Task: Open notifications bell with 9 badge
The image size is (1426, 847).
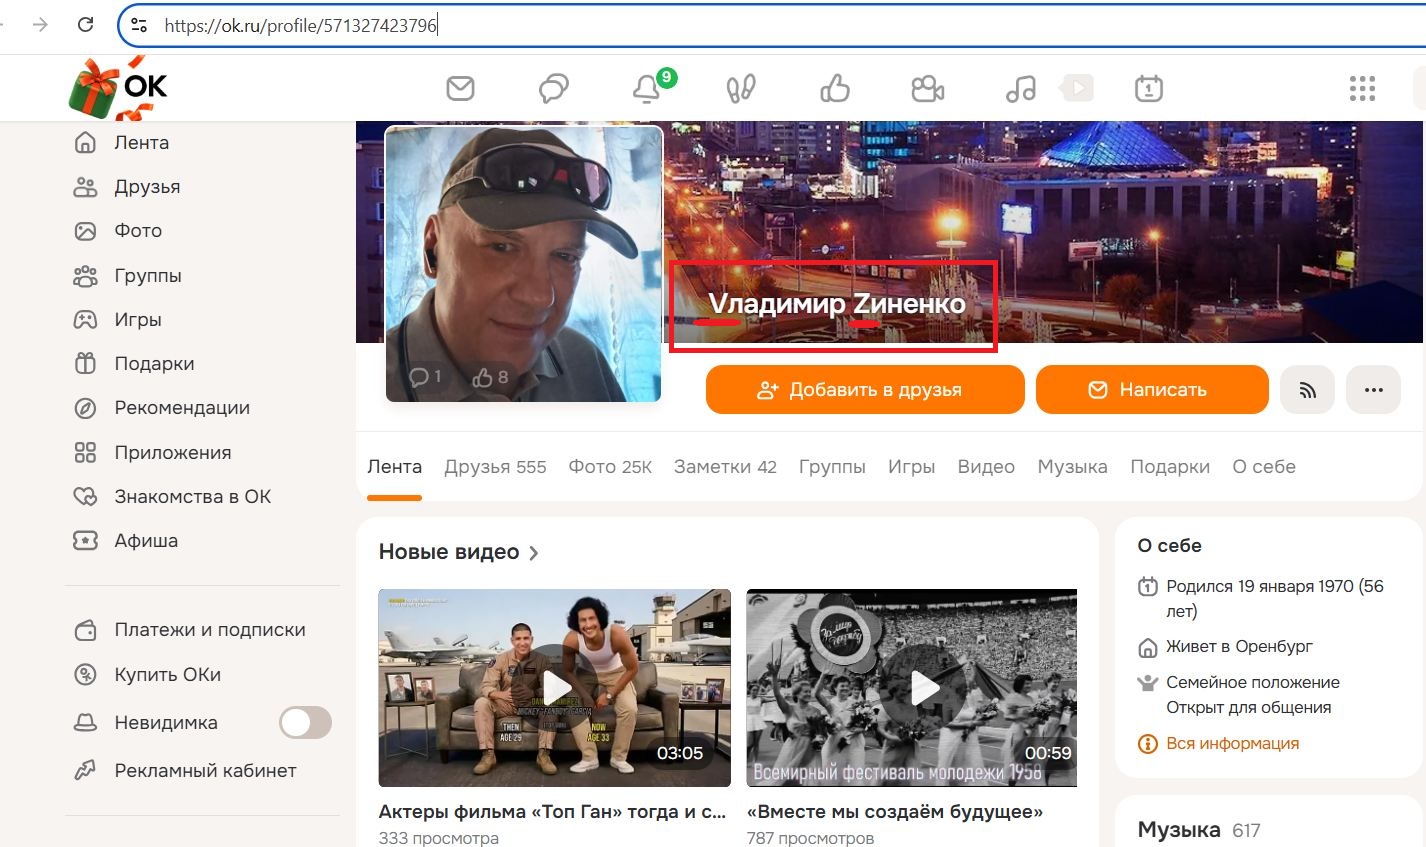Action: coord(647,89)
